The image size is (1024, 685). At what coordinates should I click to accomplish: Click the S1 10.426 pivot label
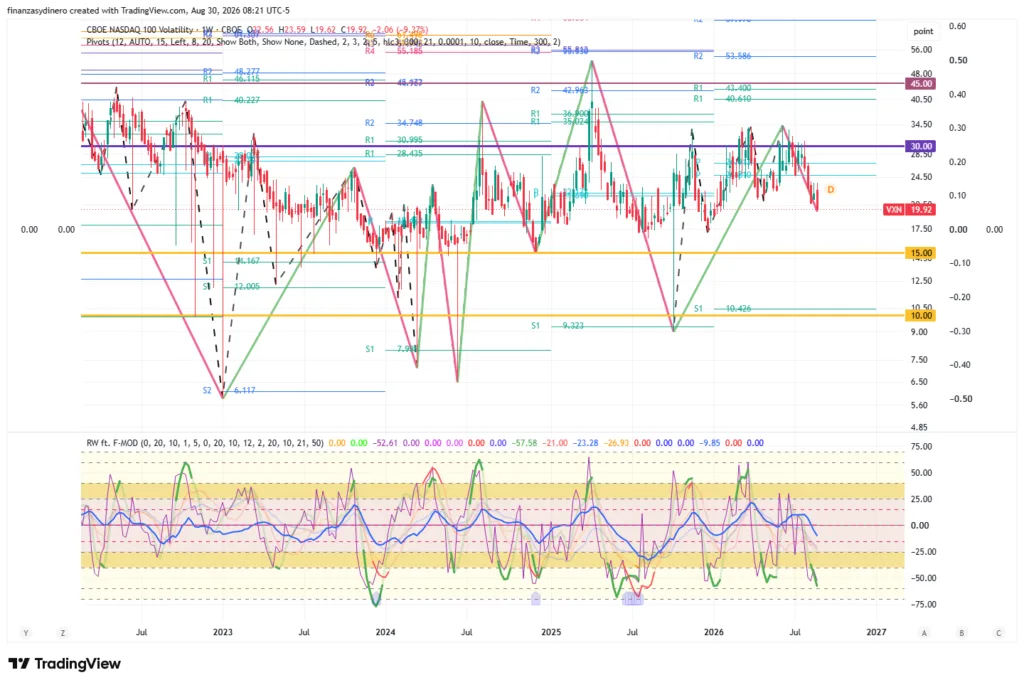coord(722,308)
